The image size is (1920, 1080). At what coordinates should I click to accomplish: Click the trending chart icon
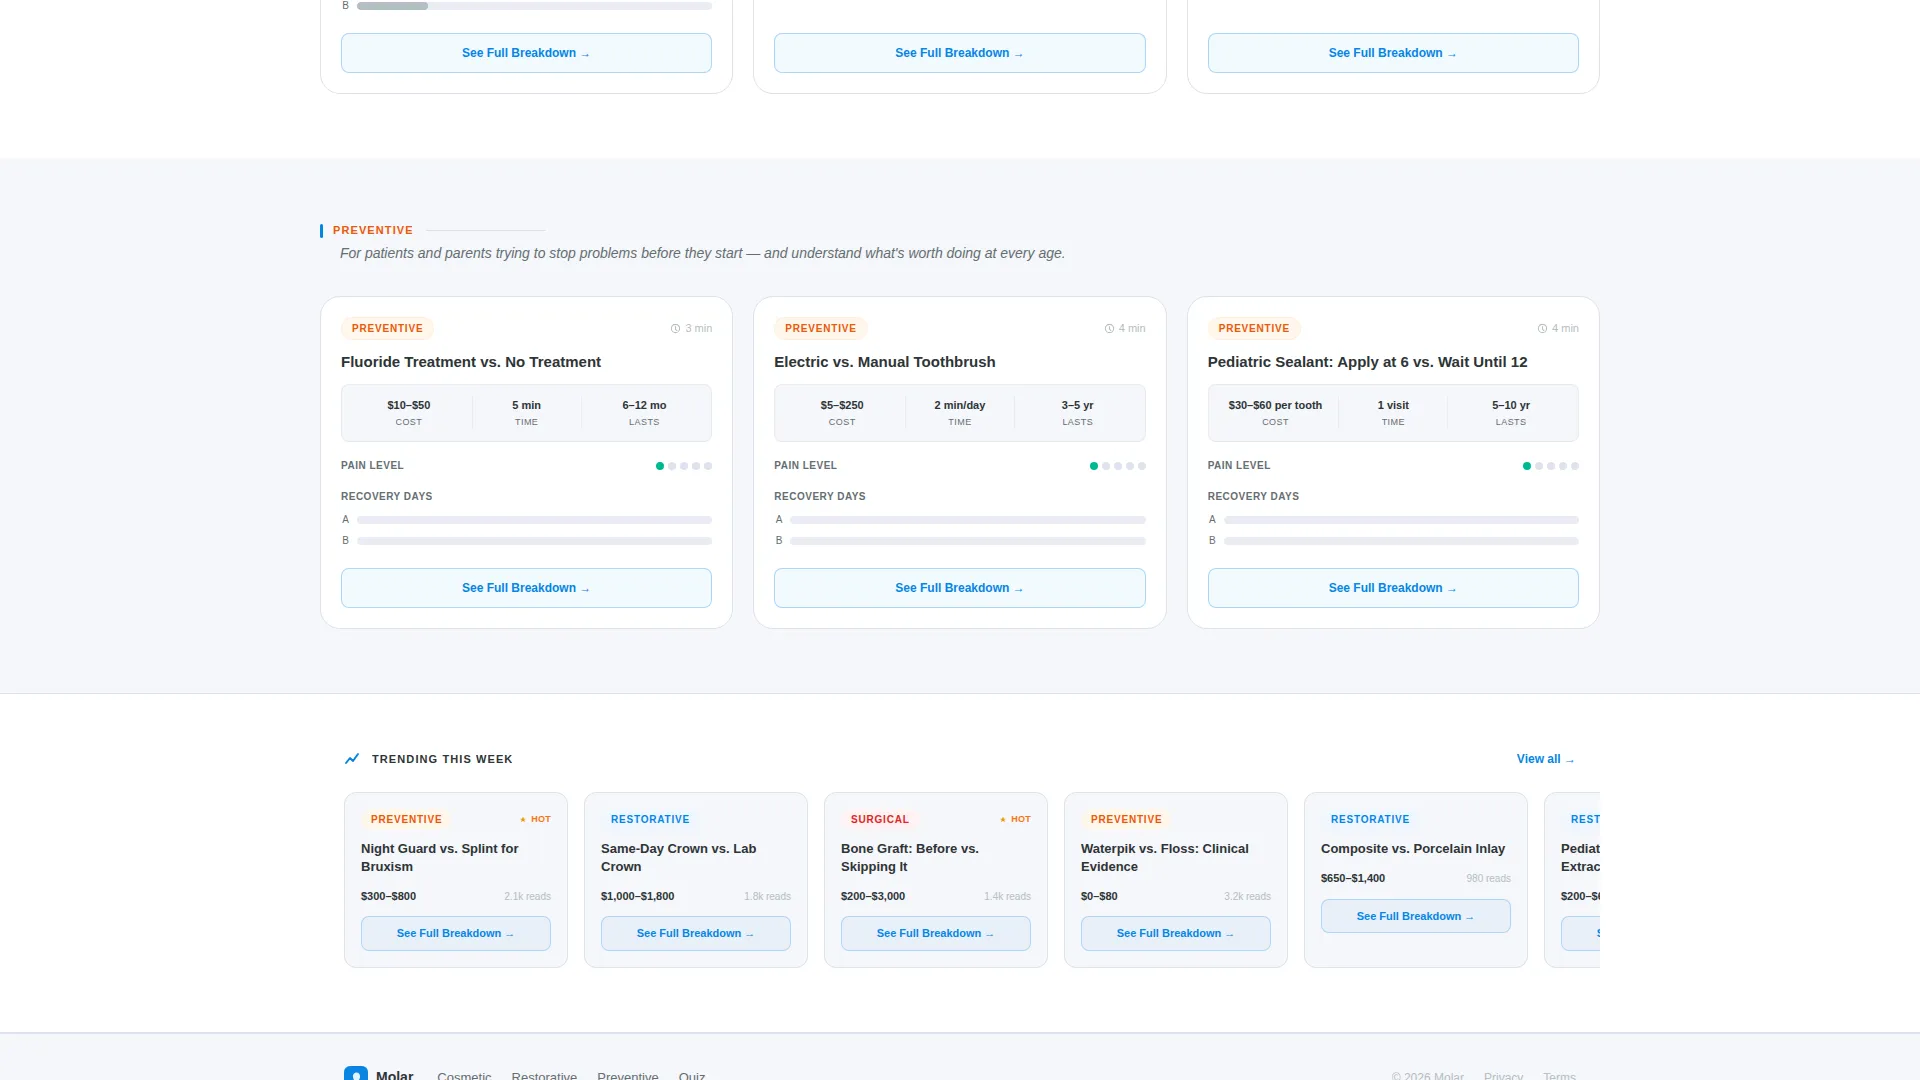[352, 759]
